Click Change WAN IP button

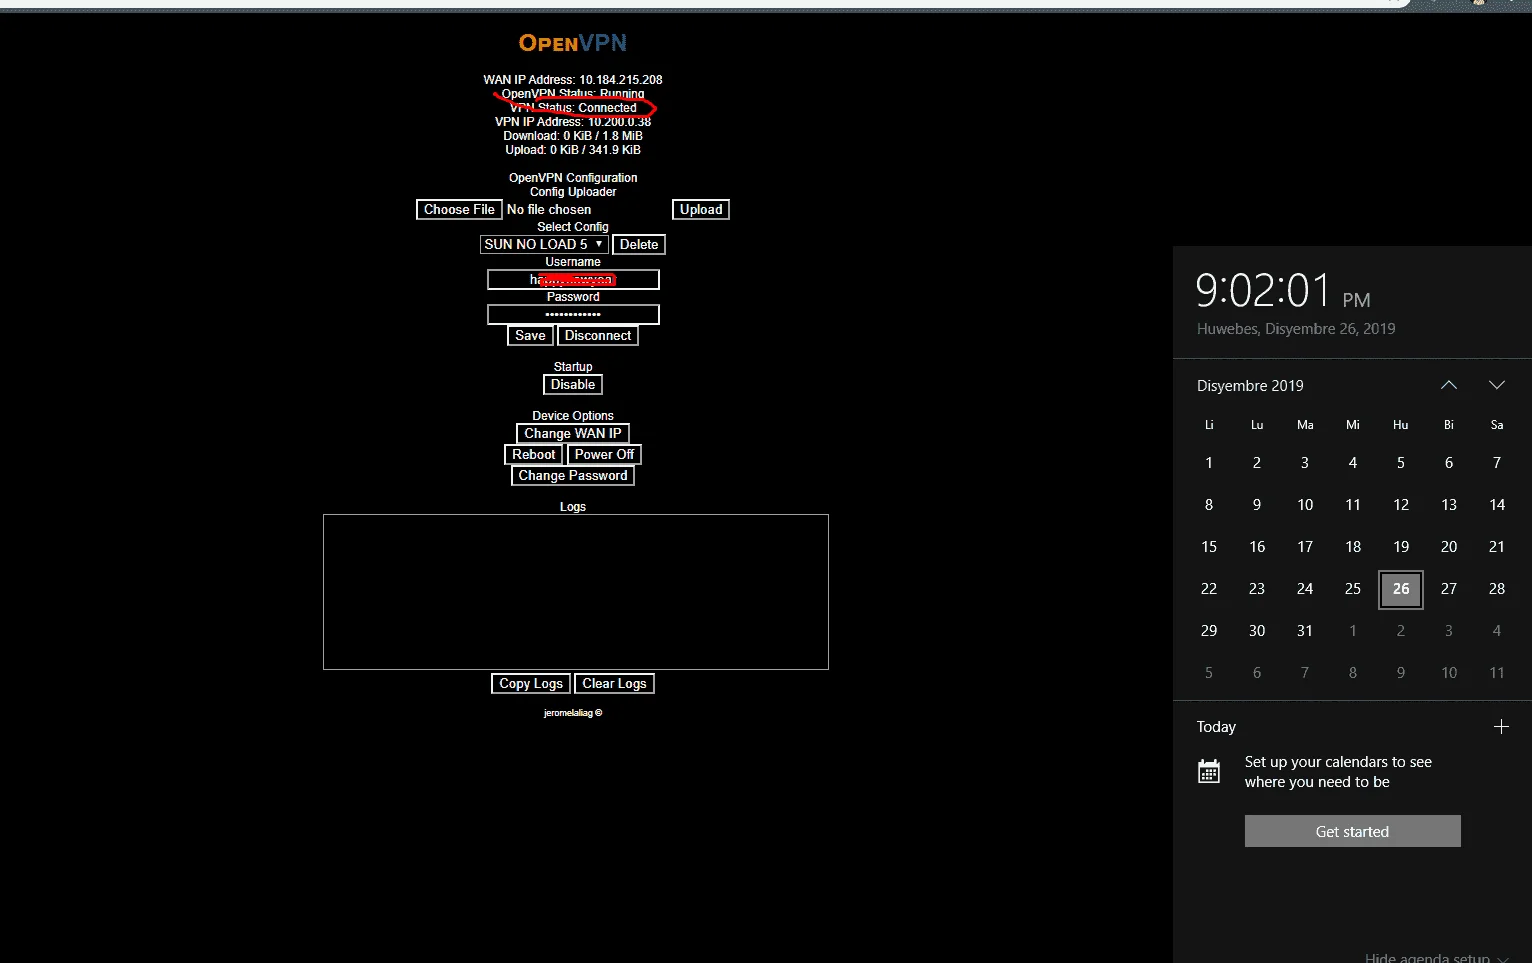(573, 433)
